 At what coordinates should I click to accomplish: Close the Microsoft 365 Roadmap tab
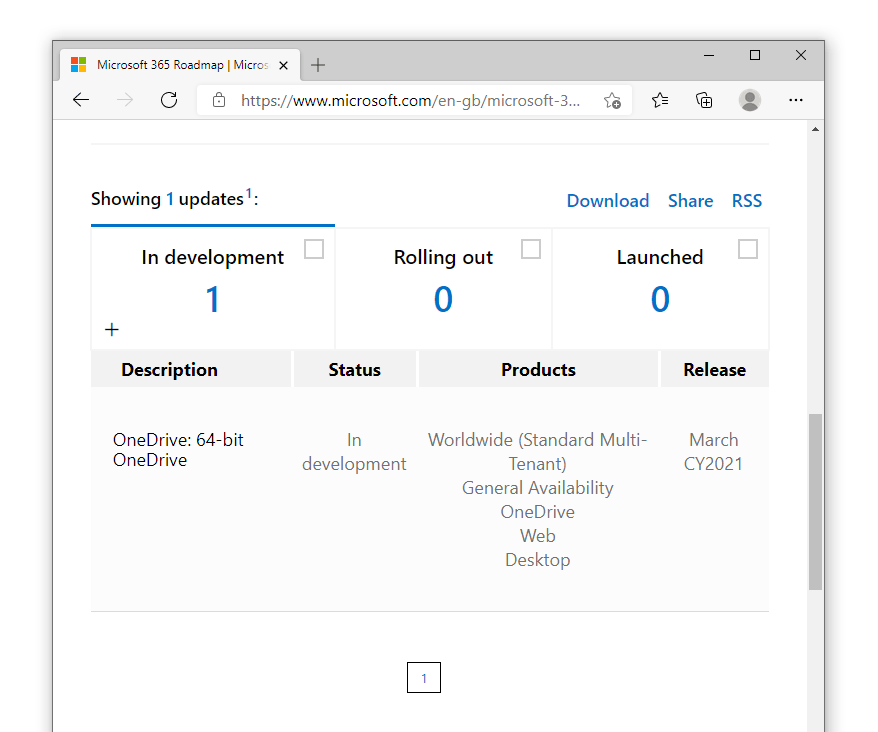click(283, 66)
